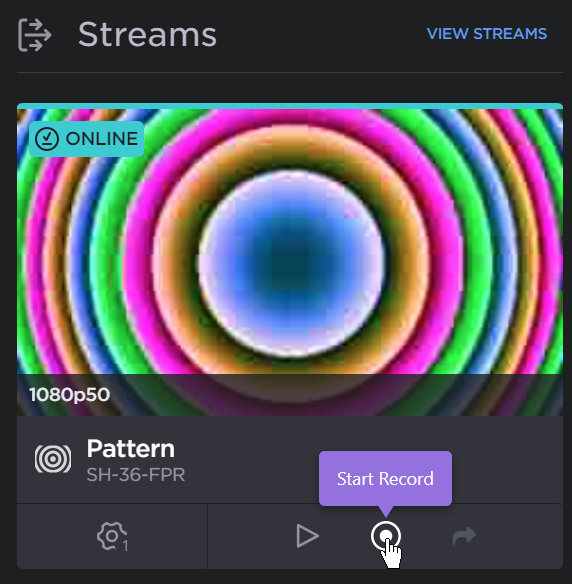Click the checkmark icon in ONLINE badge
Screen dimensions: 572x584
tap(47, 139)
